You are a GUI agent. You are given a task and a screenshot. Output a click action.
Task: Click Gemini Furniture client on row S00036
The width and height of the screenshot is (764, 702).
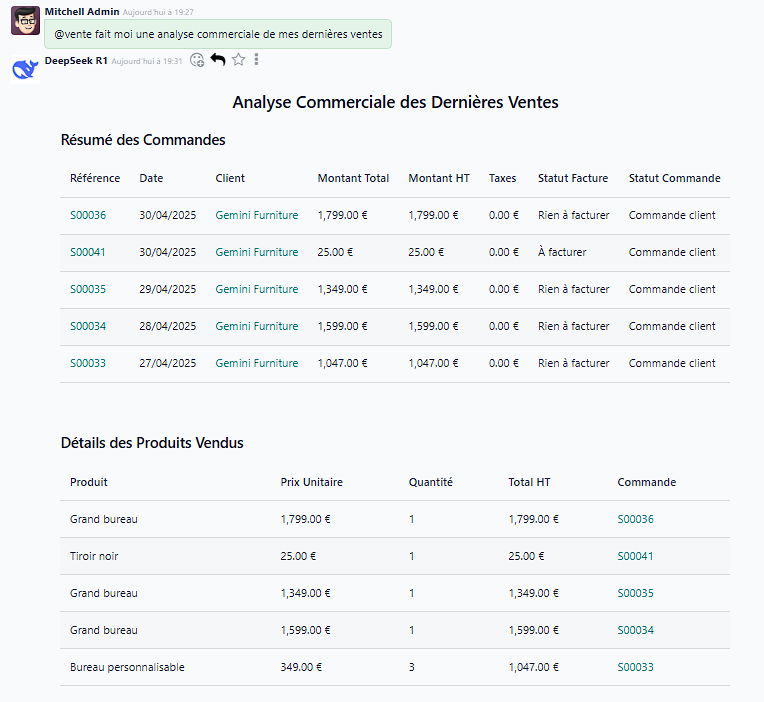tap(256, 215)
